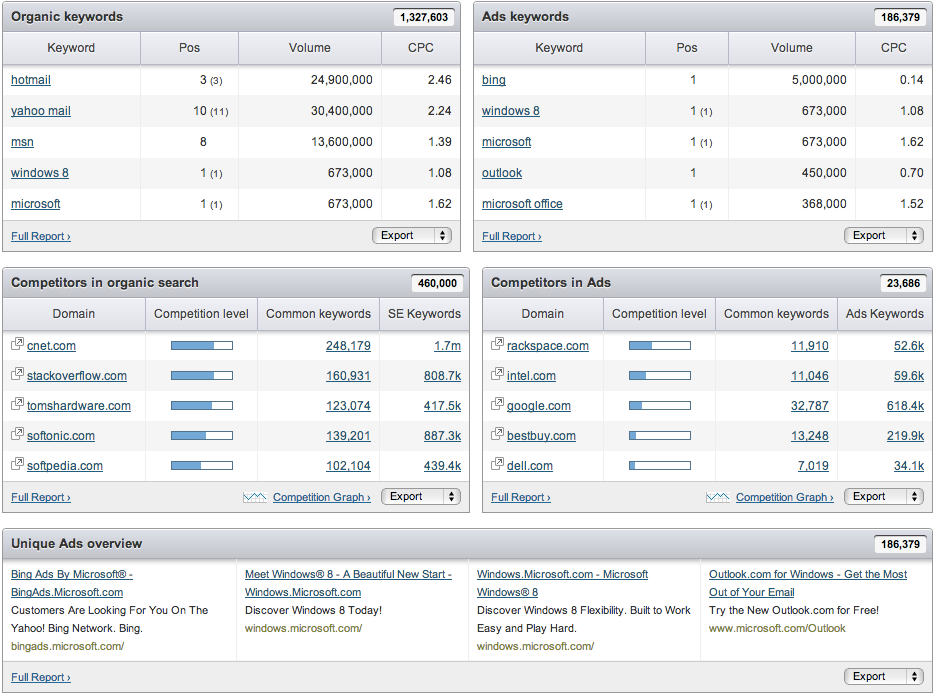Click the Competitors in Ads total 23,686 badge
The width and height of the screenshot is (934, 693).
(903, 283)
